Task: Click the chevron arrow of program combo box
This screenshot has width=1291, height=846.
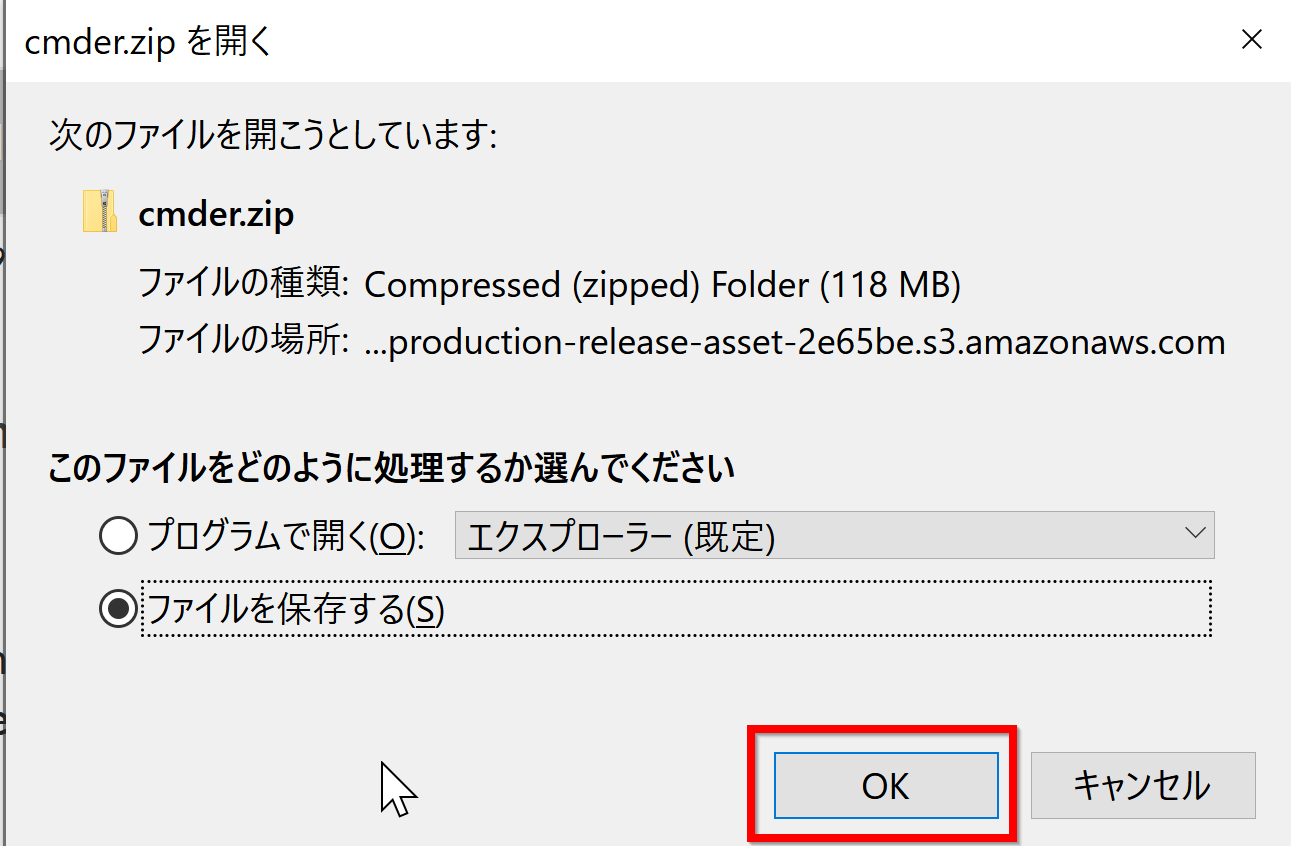Action: pyautogui.click(x=1194, y=534)
